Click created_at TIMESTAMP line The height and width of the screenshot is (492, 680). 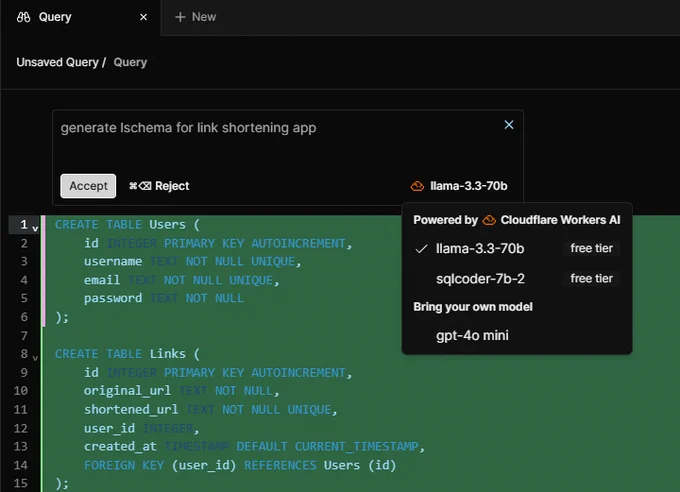click(254, 446)
